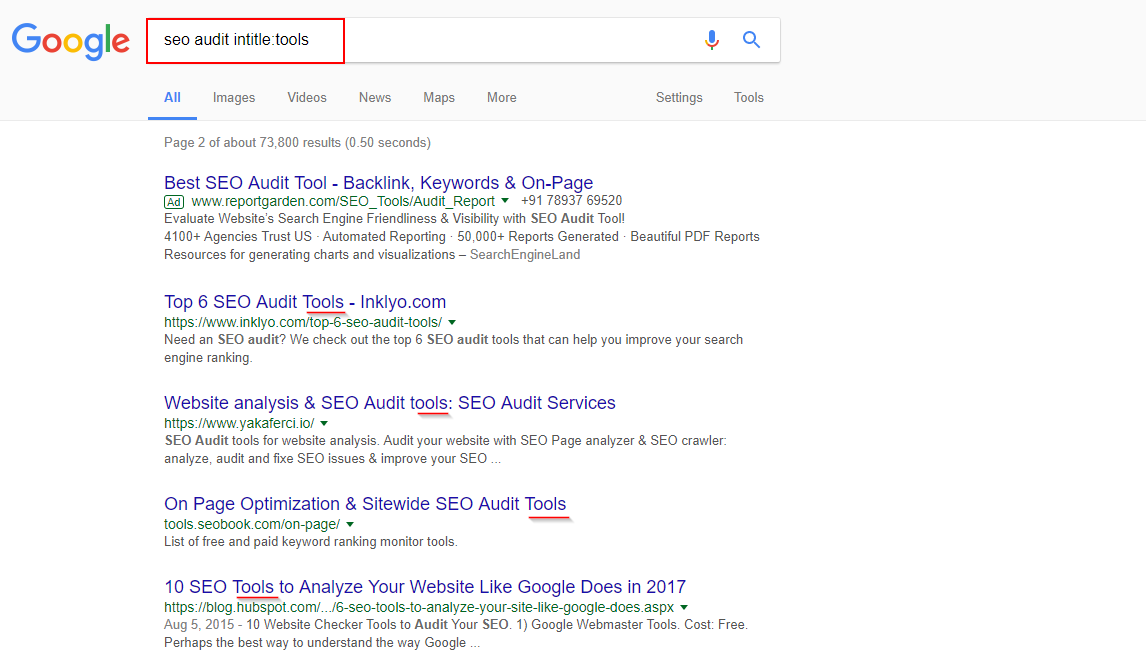1146x655 pixels.
Task: Open Best SEO Audit Tool ad link
Action: [379, 183]
